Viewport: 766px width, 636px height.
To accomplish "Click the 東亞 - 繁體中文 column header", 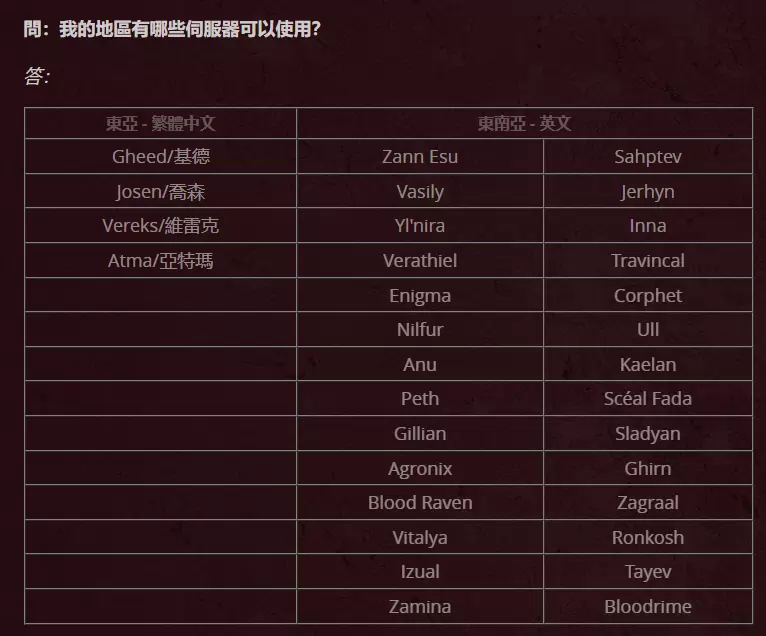I will 161,123.
